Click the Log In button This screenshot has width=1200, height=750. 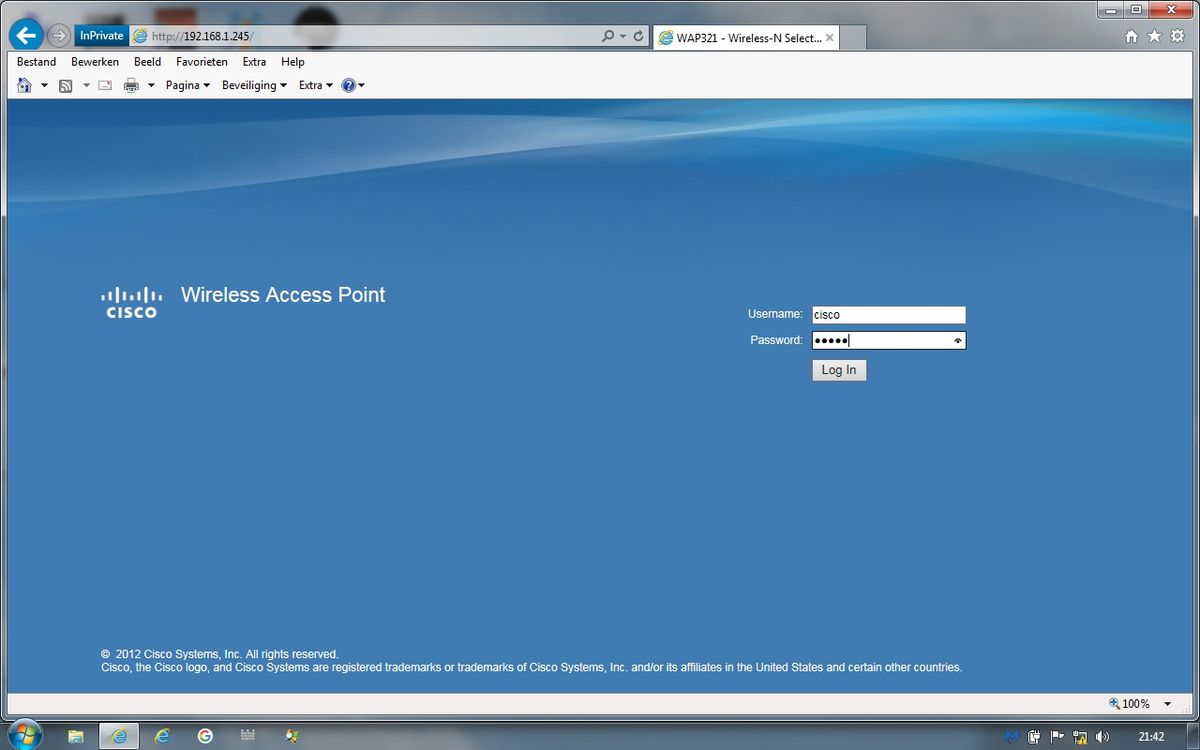(839, 370)
